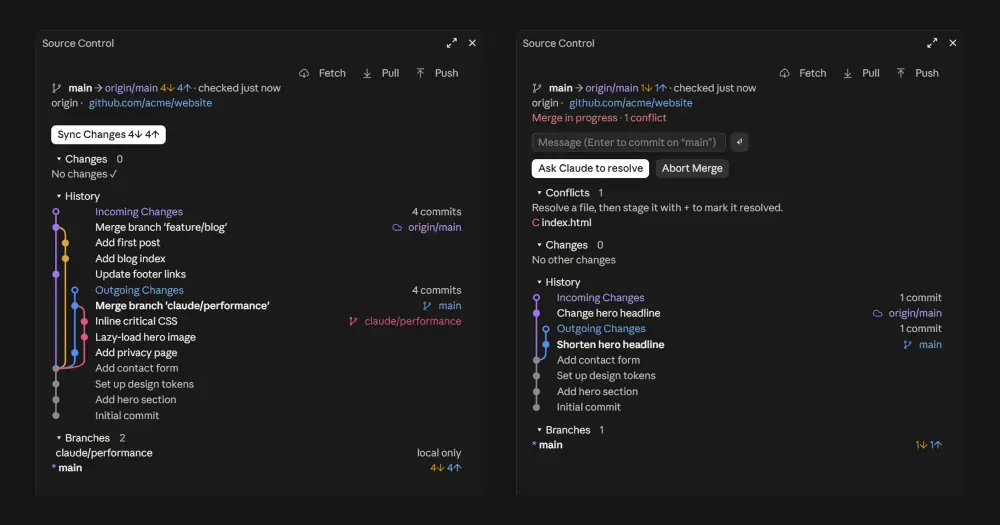Click Outgoing Changes heading in left history
Image resolution: width=1000 pixels, height=525 pixels.
pyautogui.click(x=139, y=290)
